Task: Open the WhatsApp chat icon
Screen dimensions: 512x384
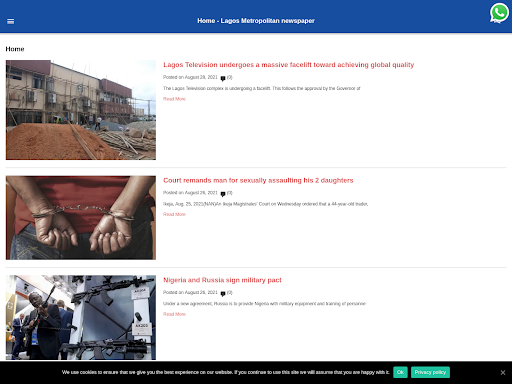Action: point(499,13)
